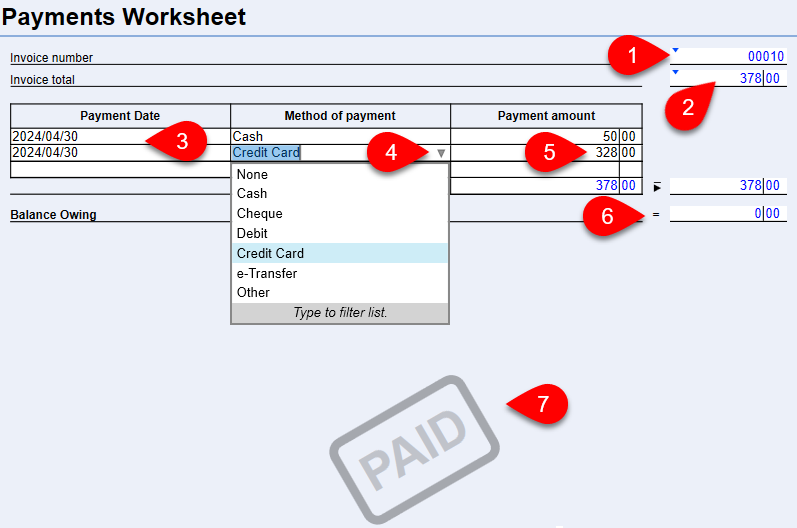The height and width of the screenshot is (528, 797).
Task: Click the Method of payment column header
Action: pos(340,116)
